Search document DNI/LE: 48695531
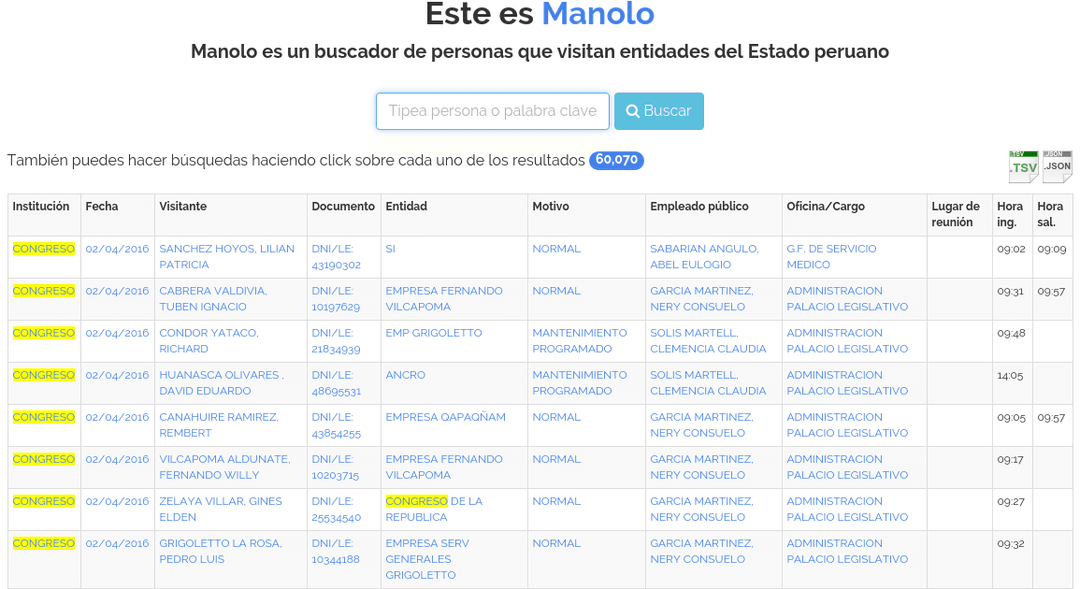Screen dimensions: 1080x589 [x=336, y=382]
